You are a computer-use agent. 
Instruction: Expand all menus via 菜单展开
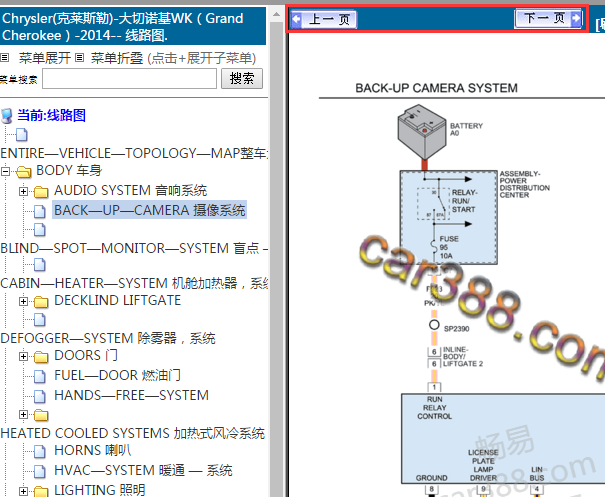point(45,58)
